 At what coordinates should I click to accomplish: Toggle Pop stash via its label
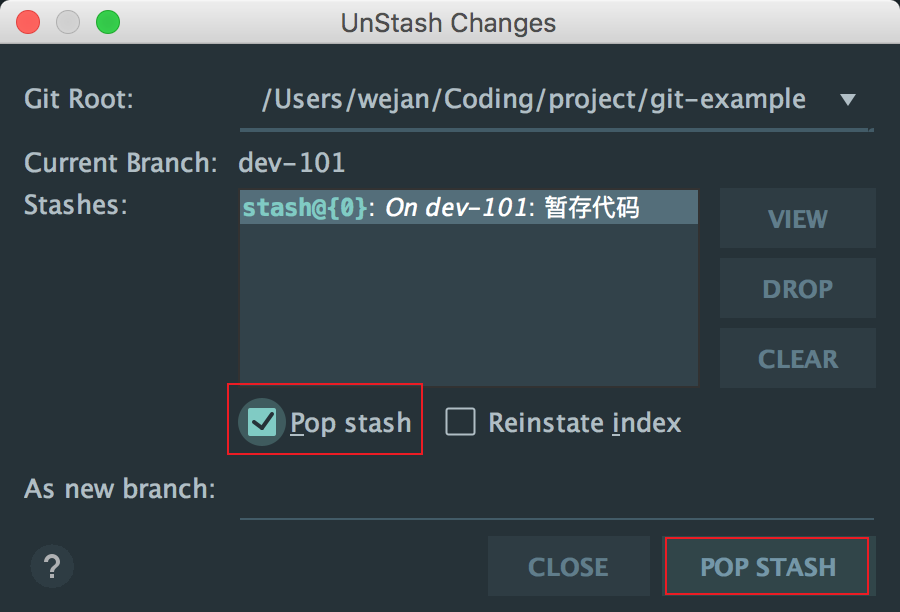[351, 422]
